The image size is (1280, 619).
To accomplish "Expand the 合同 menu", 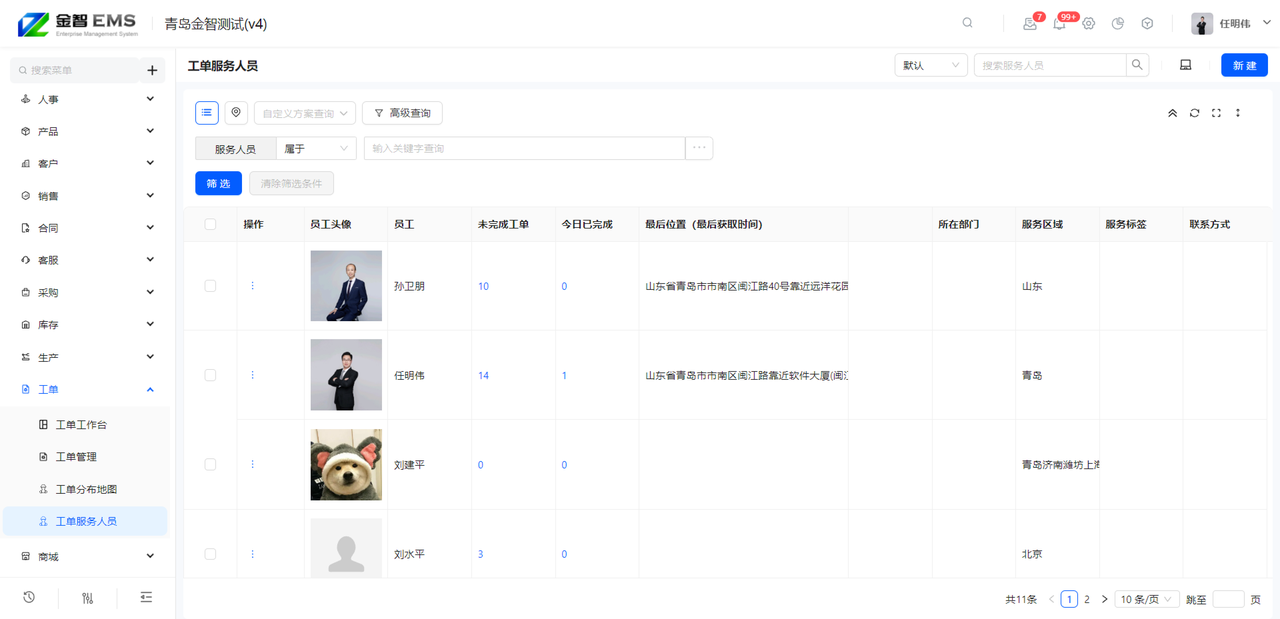I will coord(88,228).
